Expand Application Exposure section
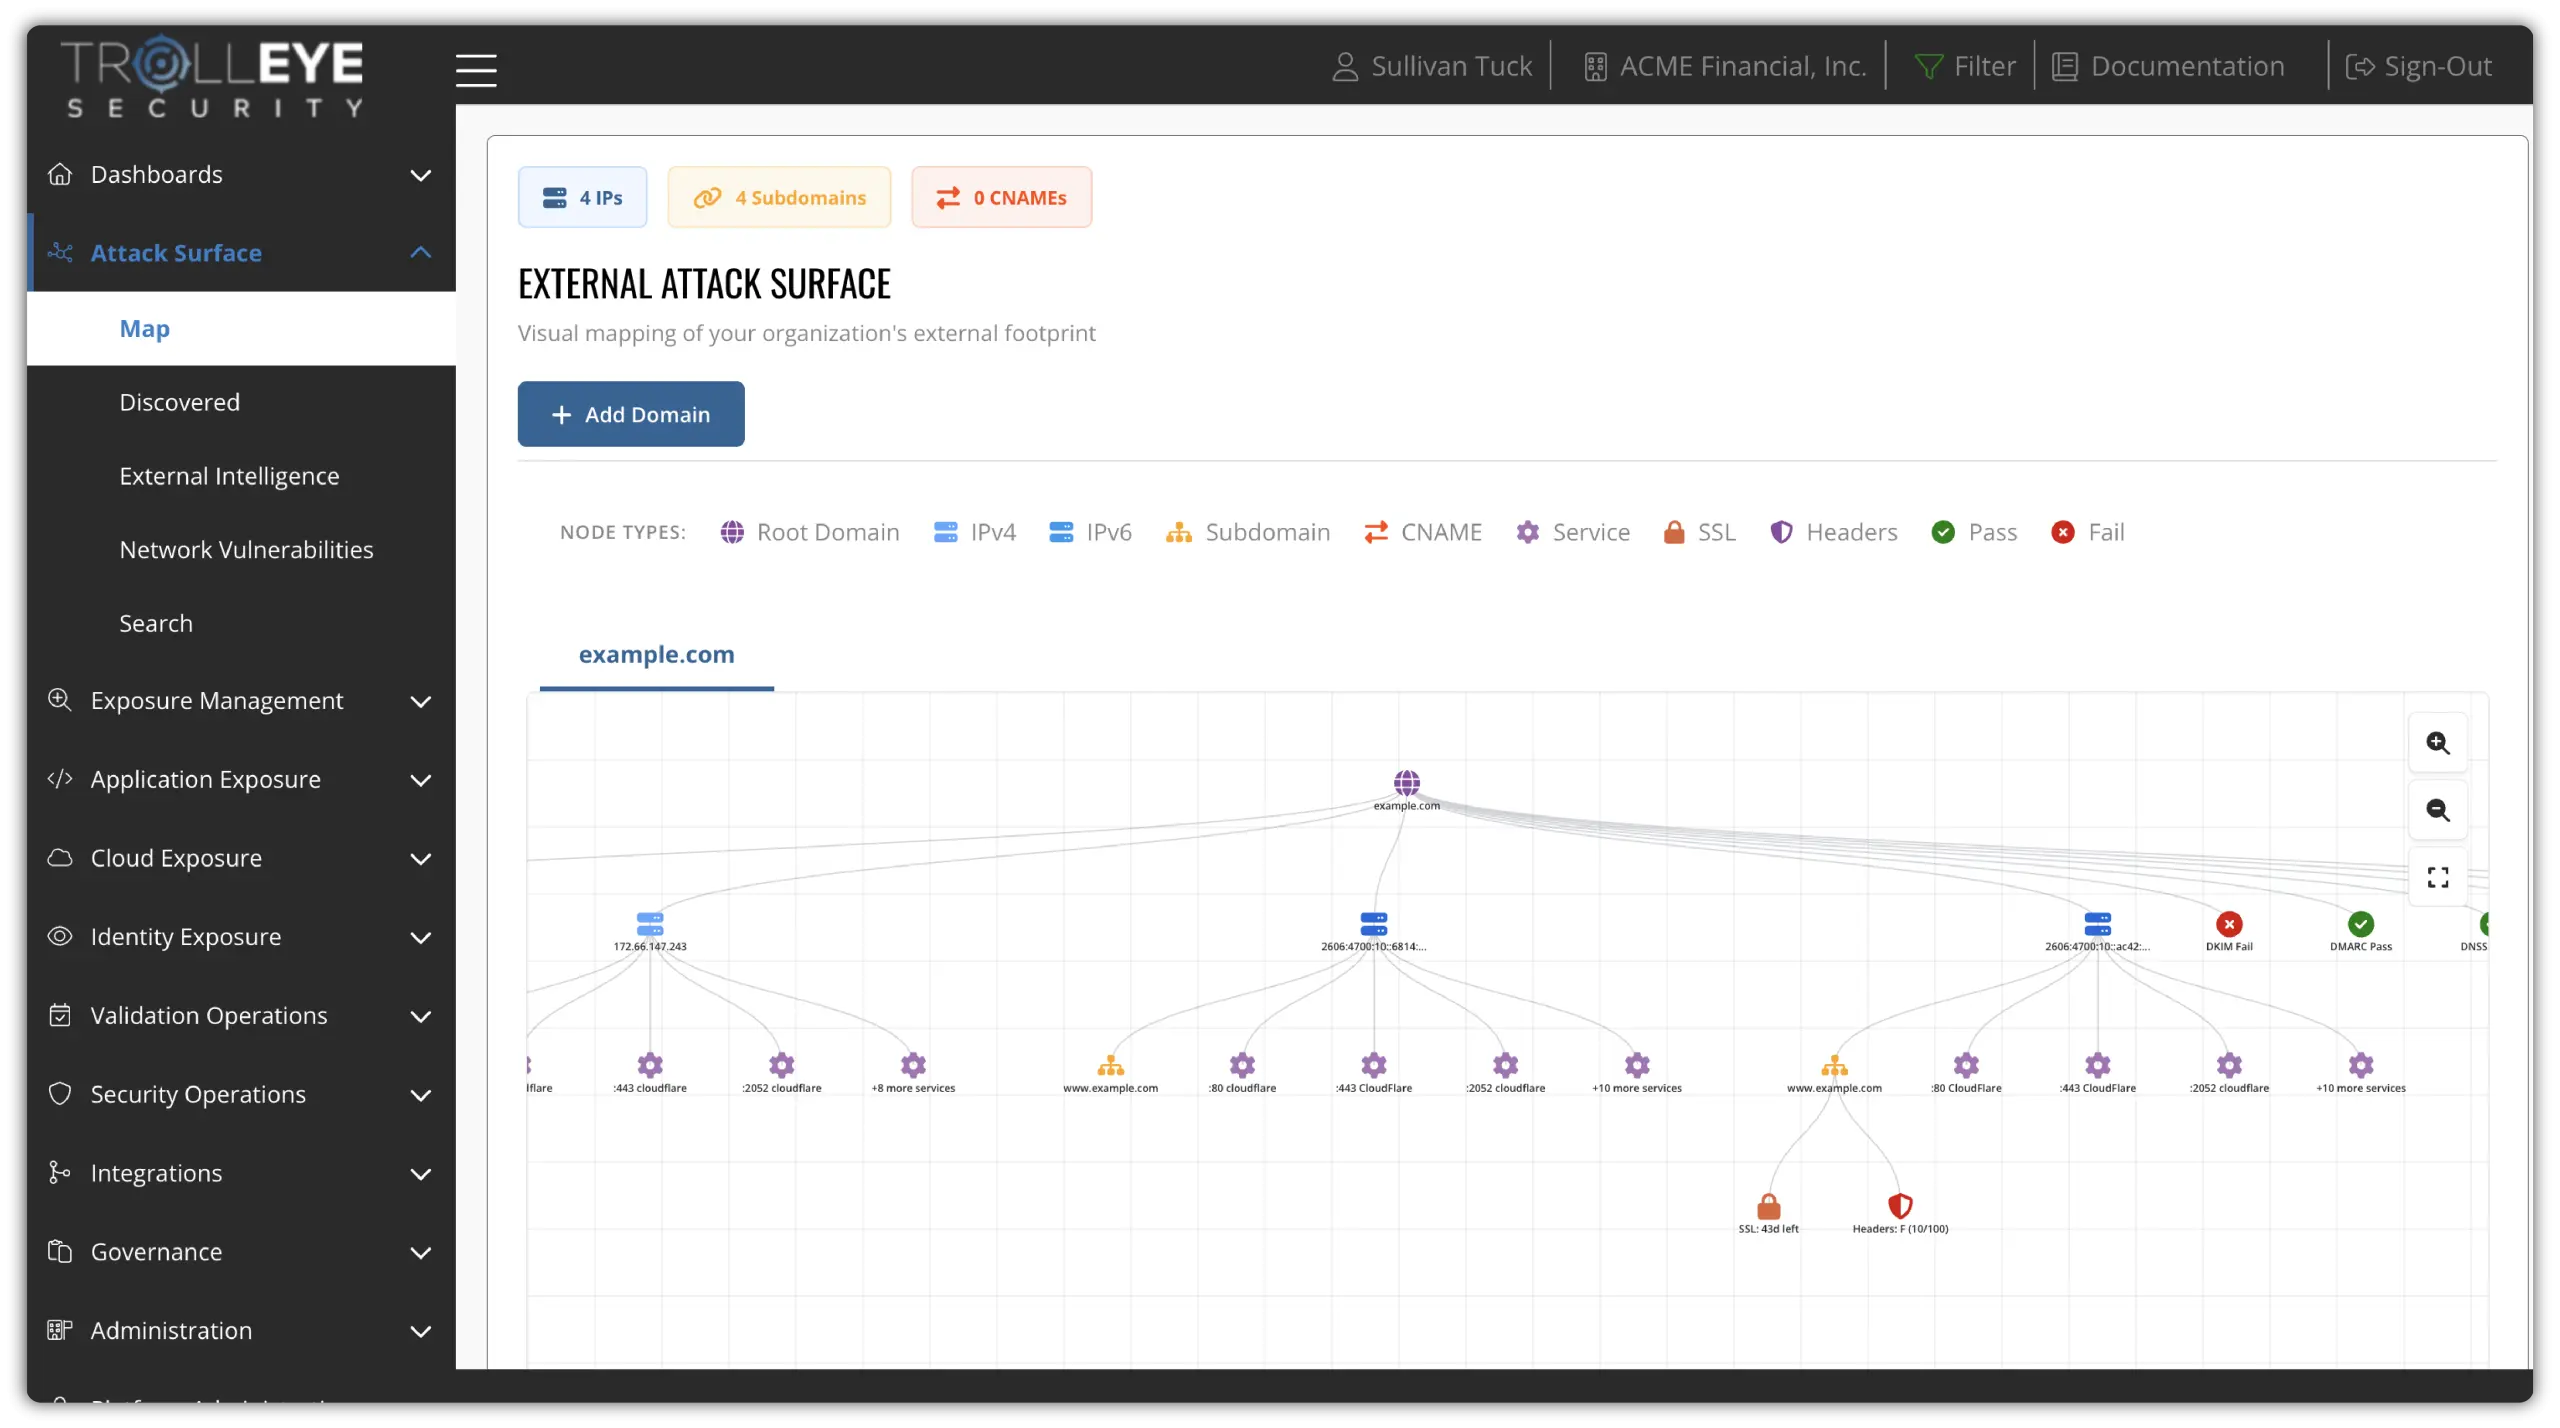This screenshot has width=2560, height=1428. (x=241, y=779)
